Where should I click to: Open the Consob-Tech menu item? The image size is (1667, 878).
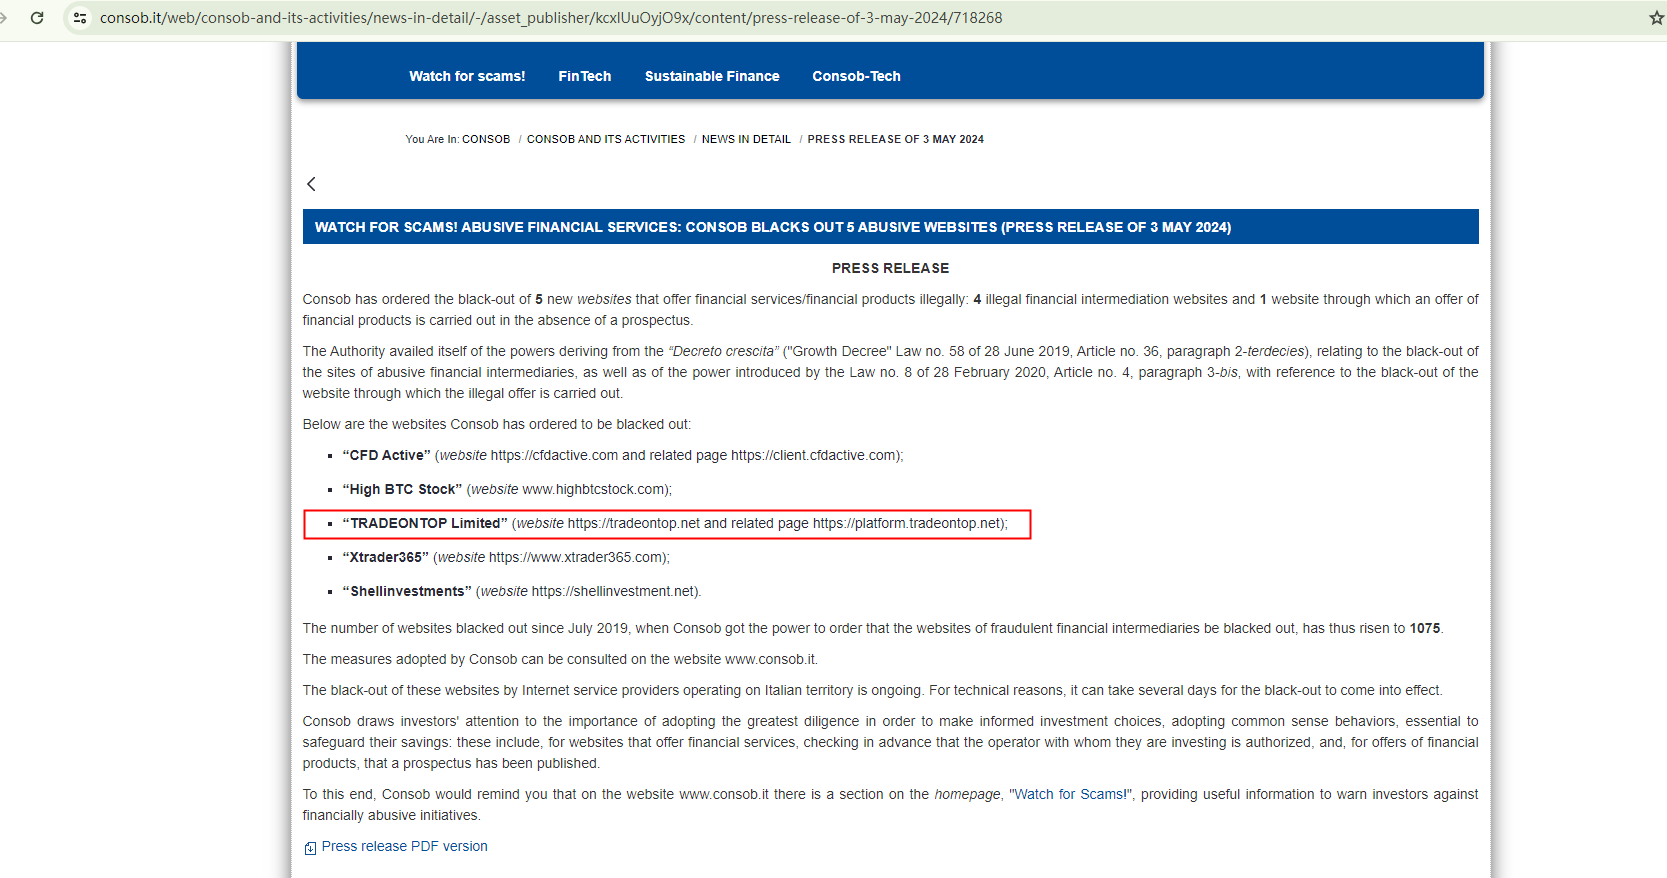click(x=856, y=76)
